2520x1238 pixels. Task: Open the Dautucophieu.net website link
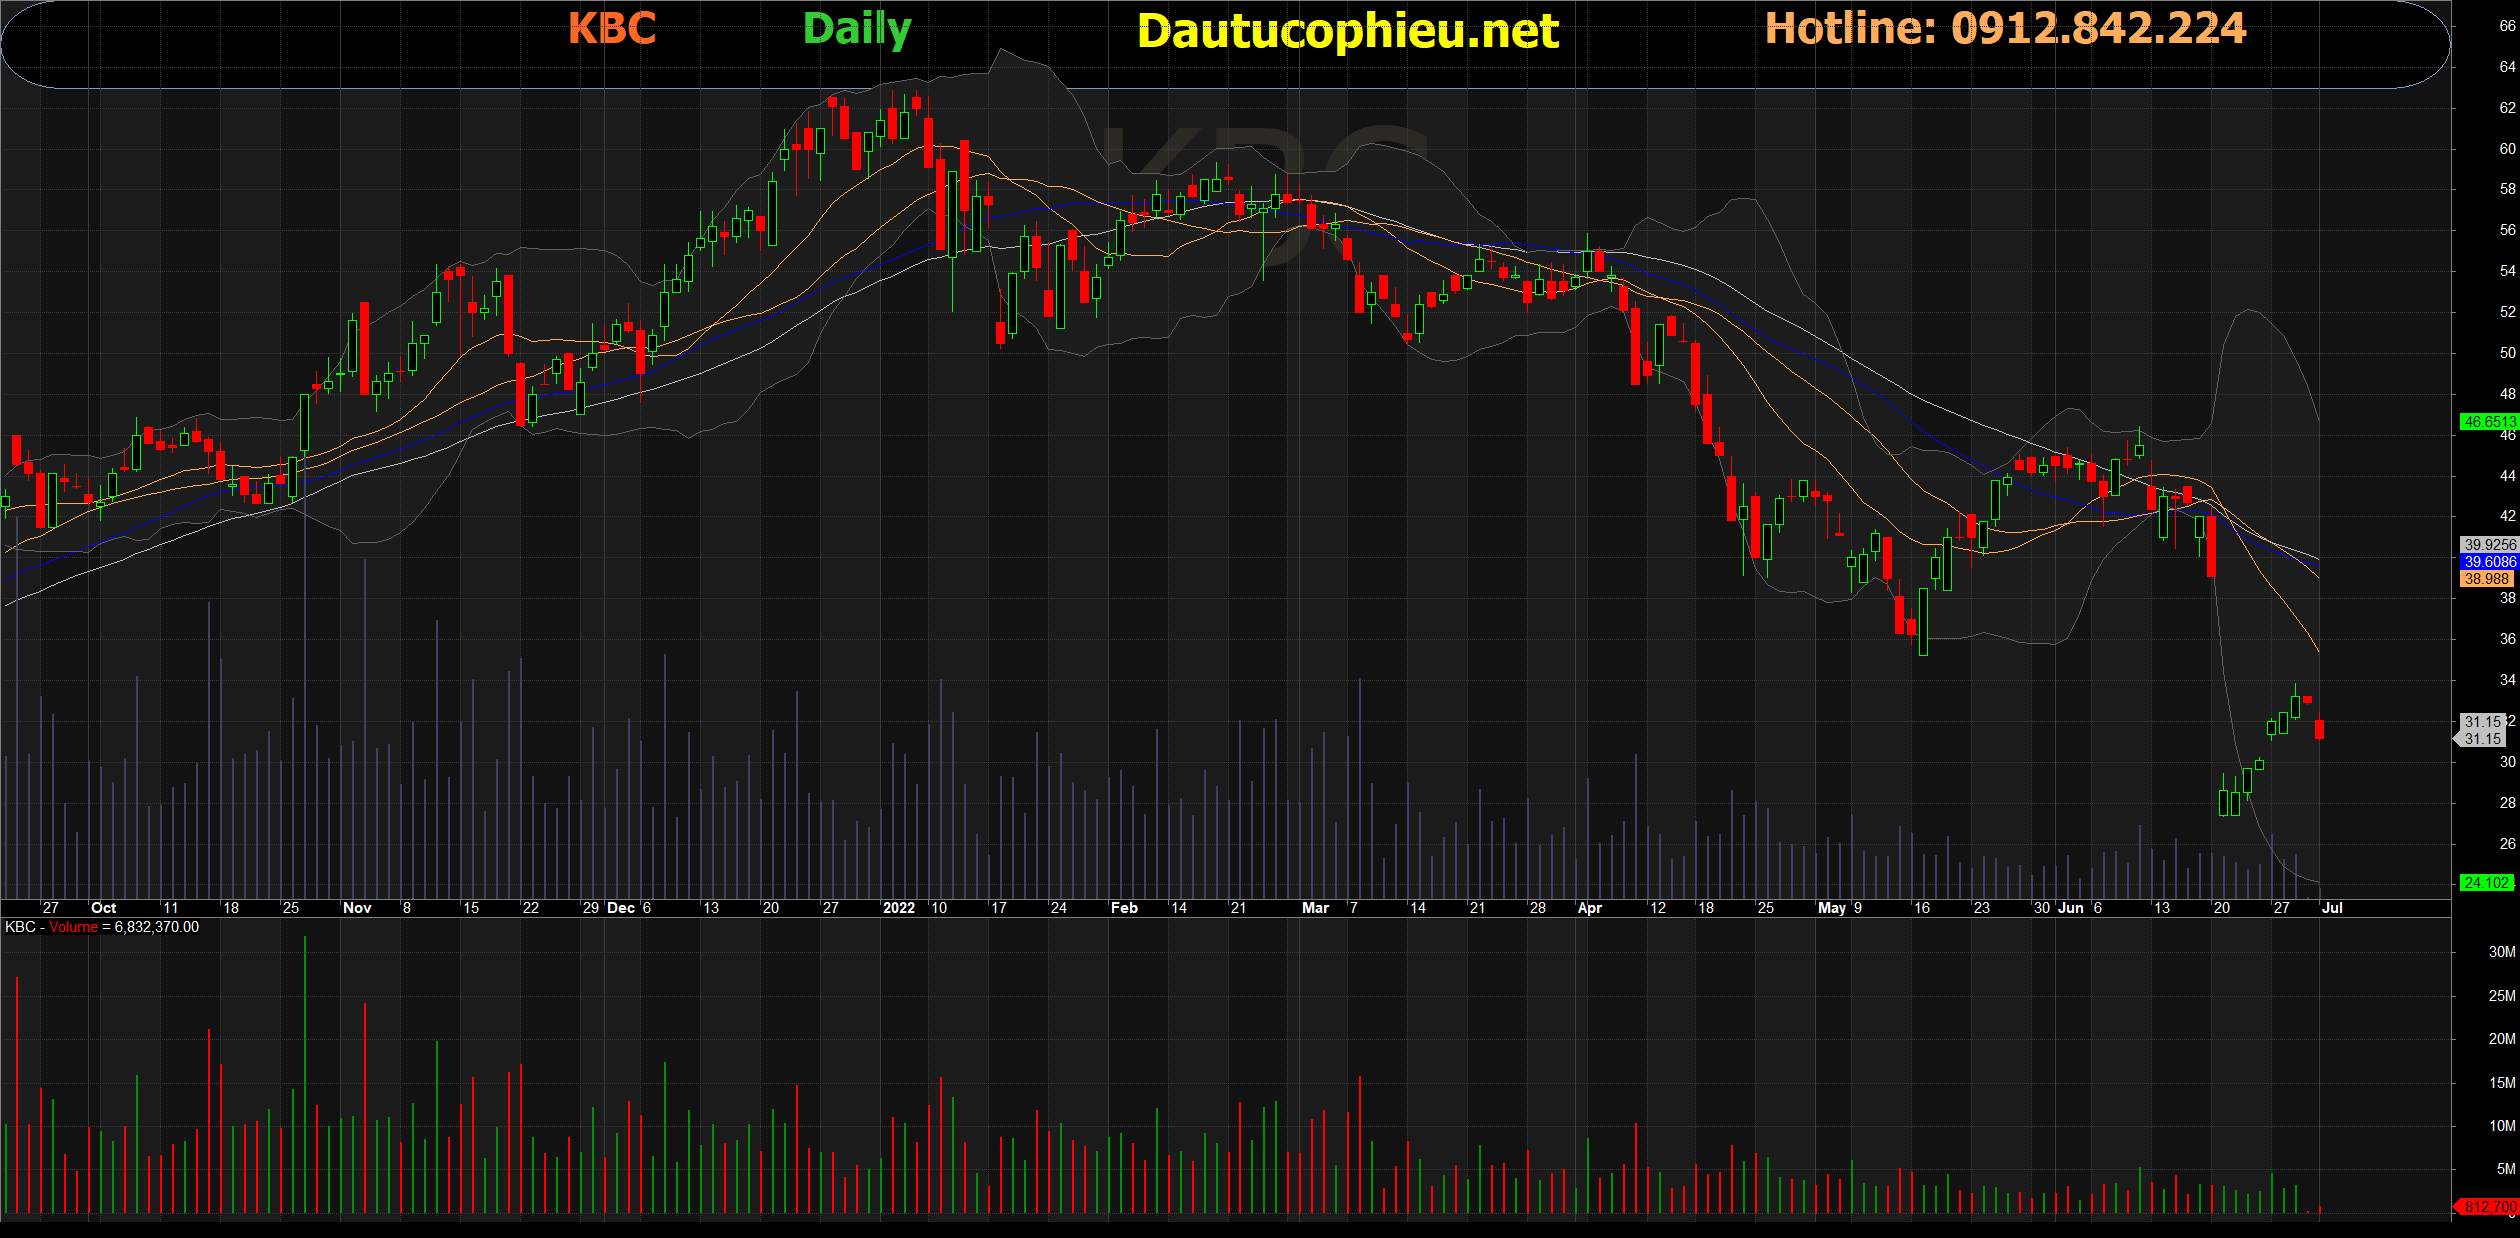tap(1348, 31)
